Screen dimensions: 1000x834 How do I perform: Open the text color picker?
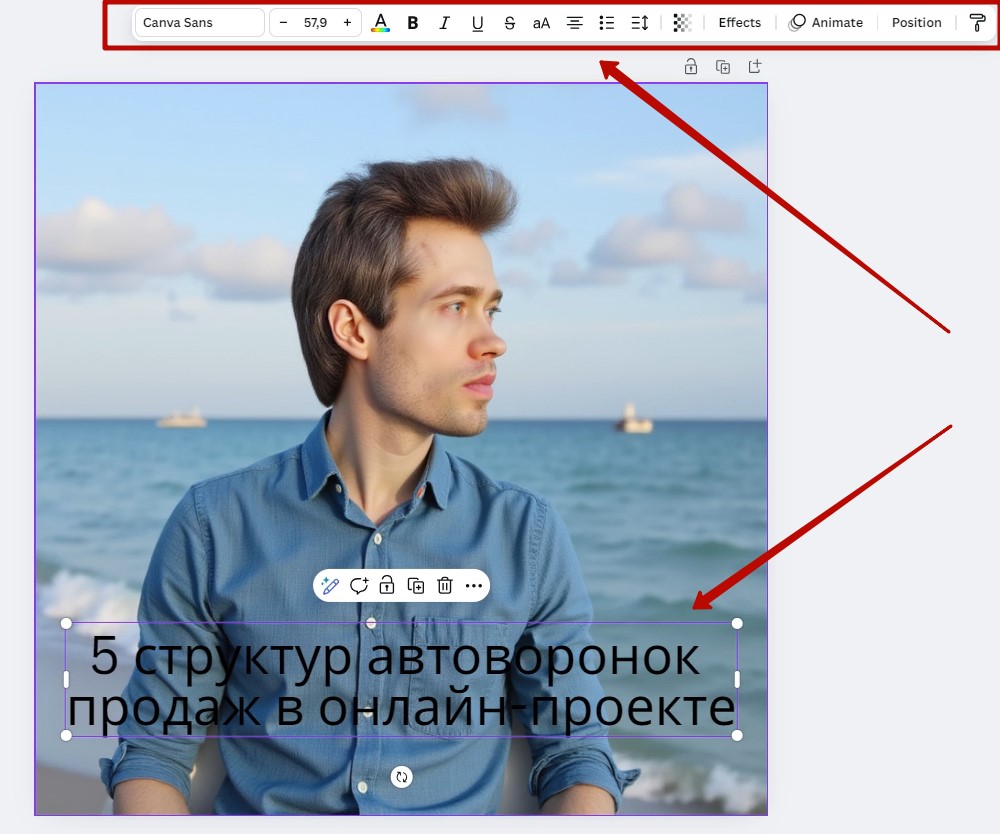tap(380, 23)
